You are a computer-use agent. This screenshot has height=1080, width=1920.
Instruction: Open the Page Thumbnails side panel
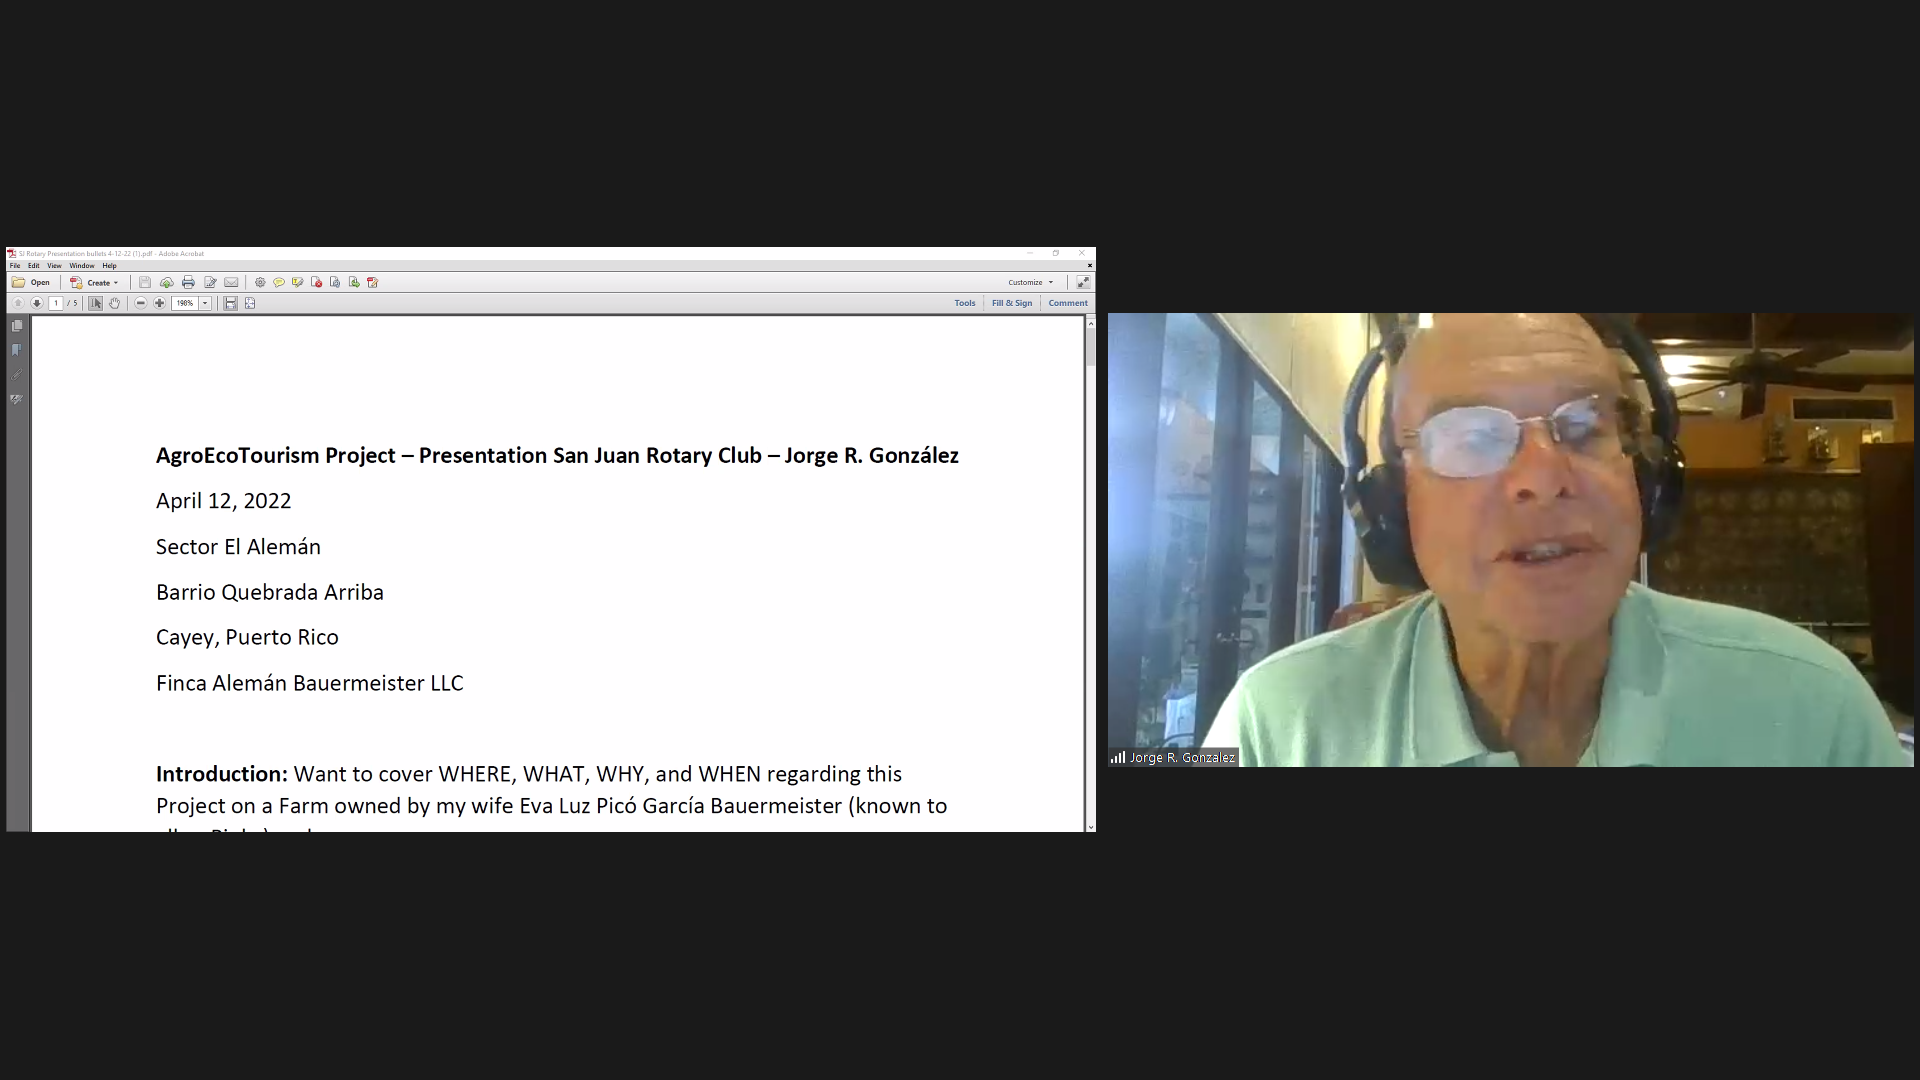pyautogui.click(x=17, y=326)
